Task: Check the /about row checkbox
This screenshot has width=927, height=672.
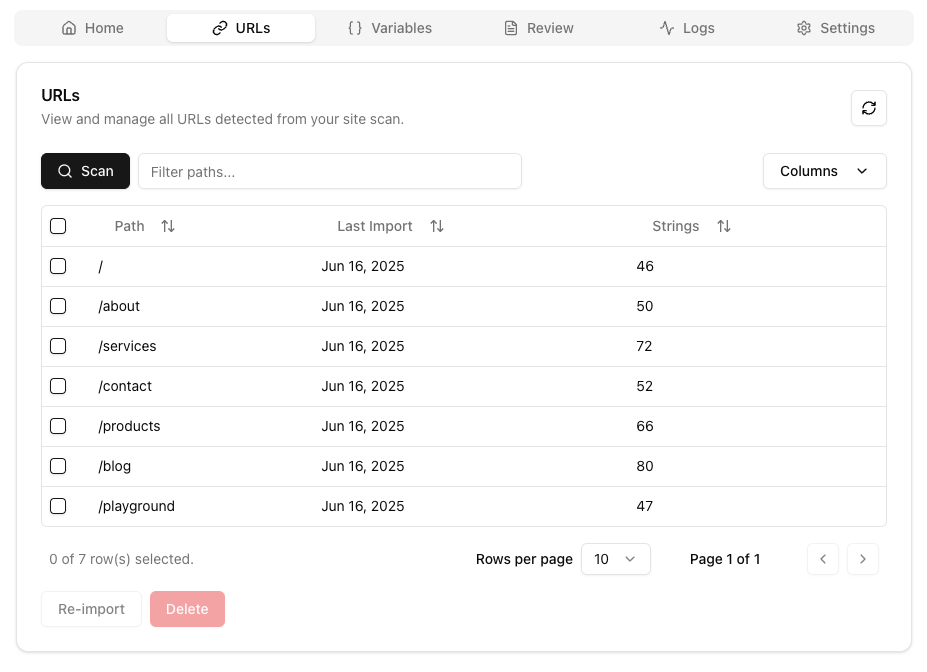Action: click(58, 306)
